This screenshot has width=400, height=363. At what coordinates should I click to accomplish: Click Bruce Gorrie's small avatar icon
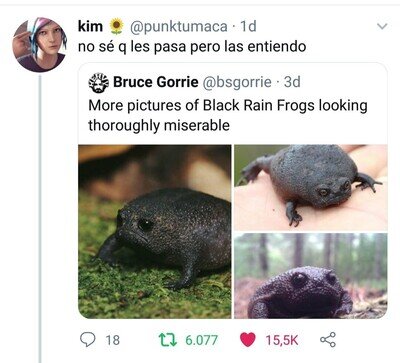click(x=99, y=82)
